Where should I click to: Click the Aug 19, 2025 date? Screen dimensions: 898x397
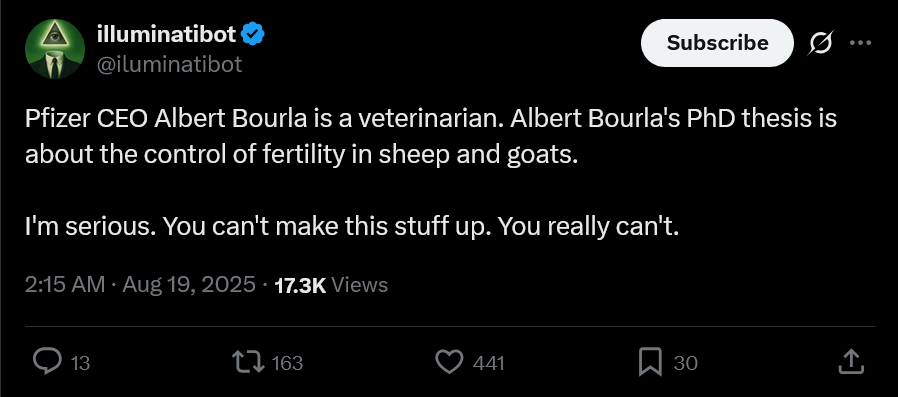point(189,285)
